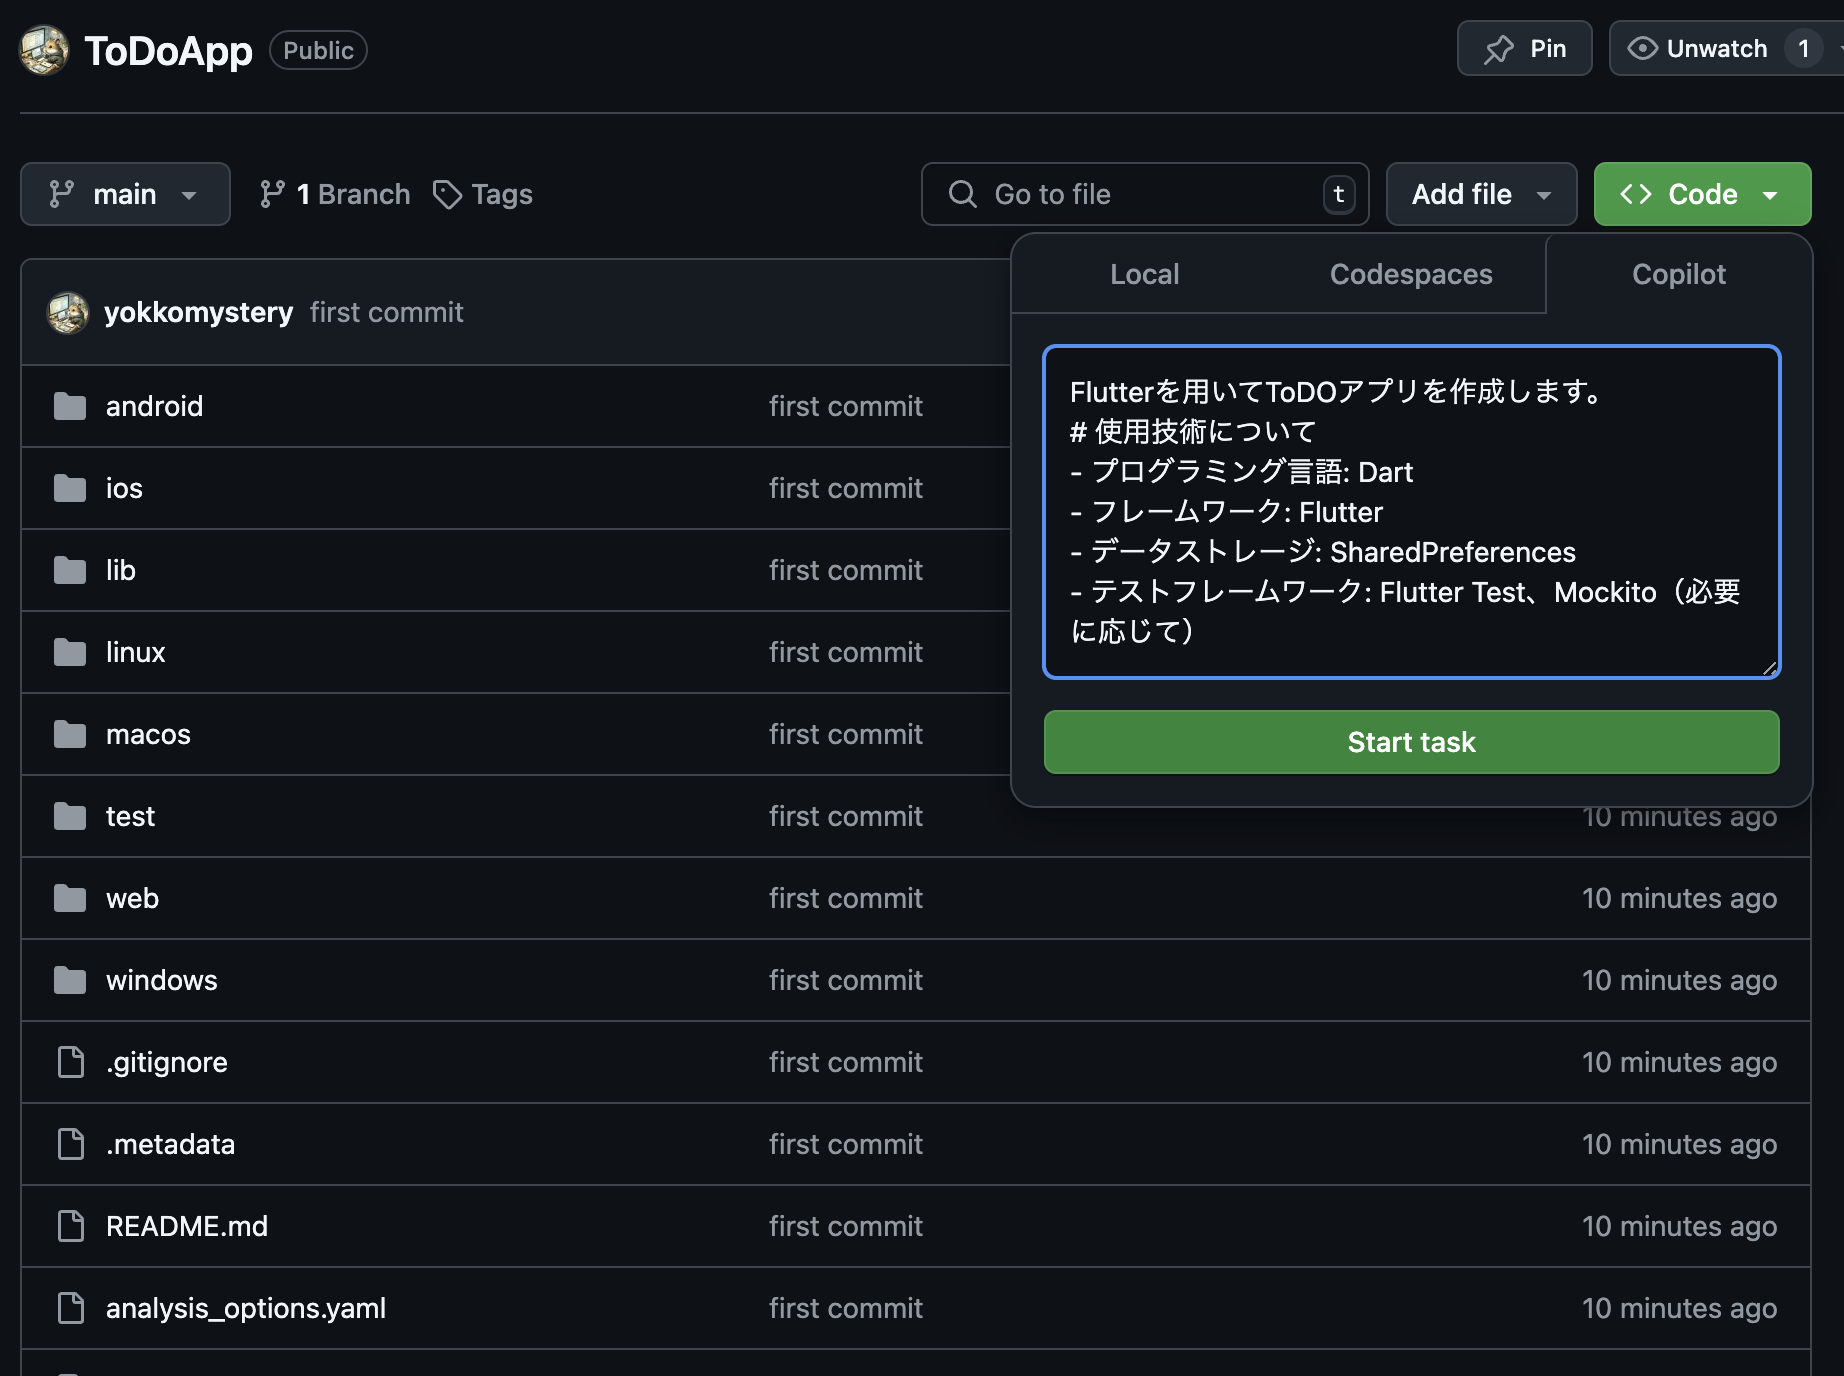Expand the Add file dropdown

1481,194
